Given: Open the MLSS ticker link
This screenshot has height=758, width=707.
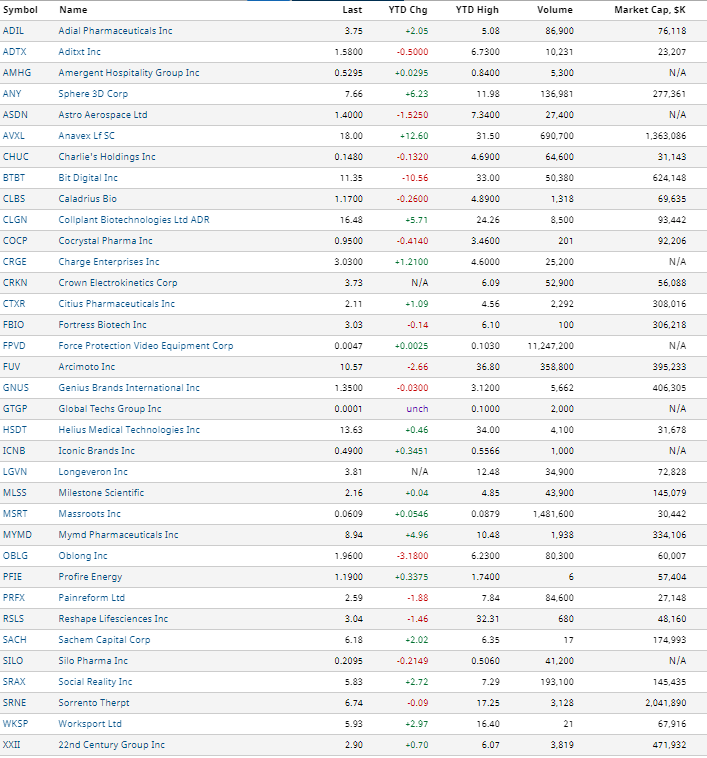Looking at the screenshot, I should click(x=14, y=493).
